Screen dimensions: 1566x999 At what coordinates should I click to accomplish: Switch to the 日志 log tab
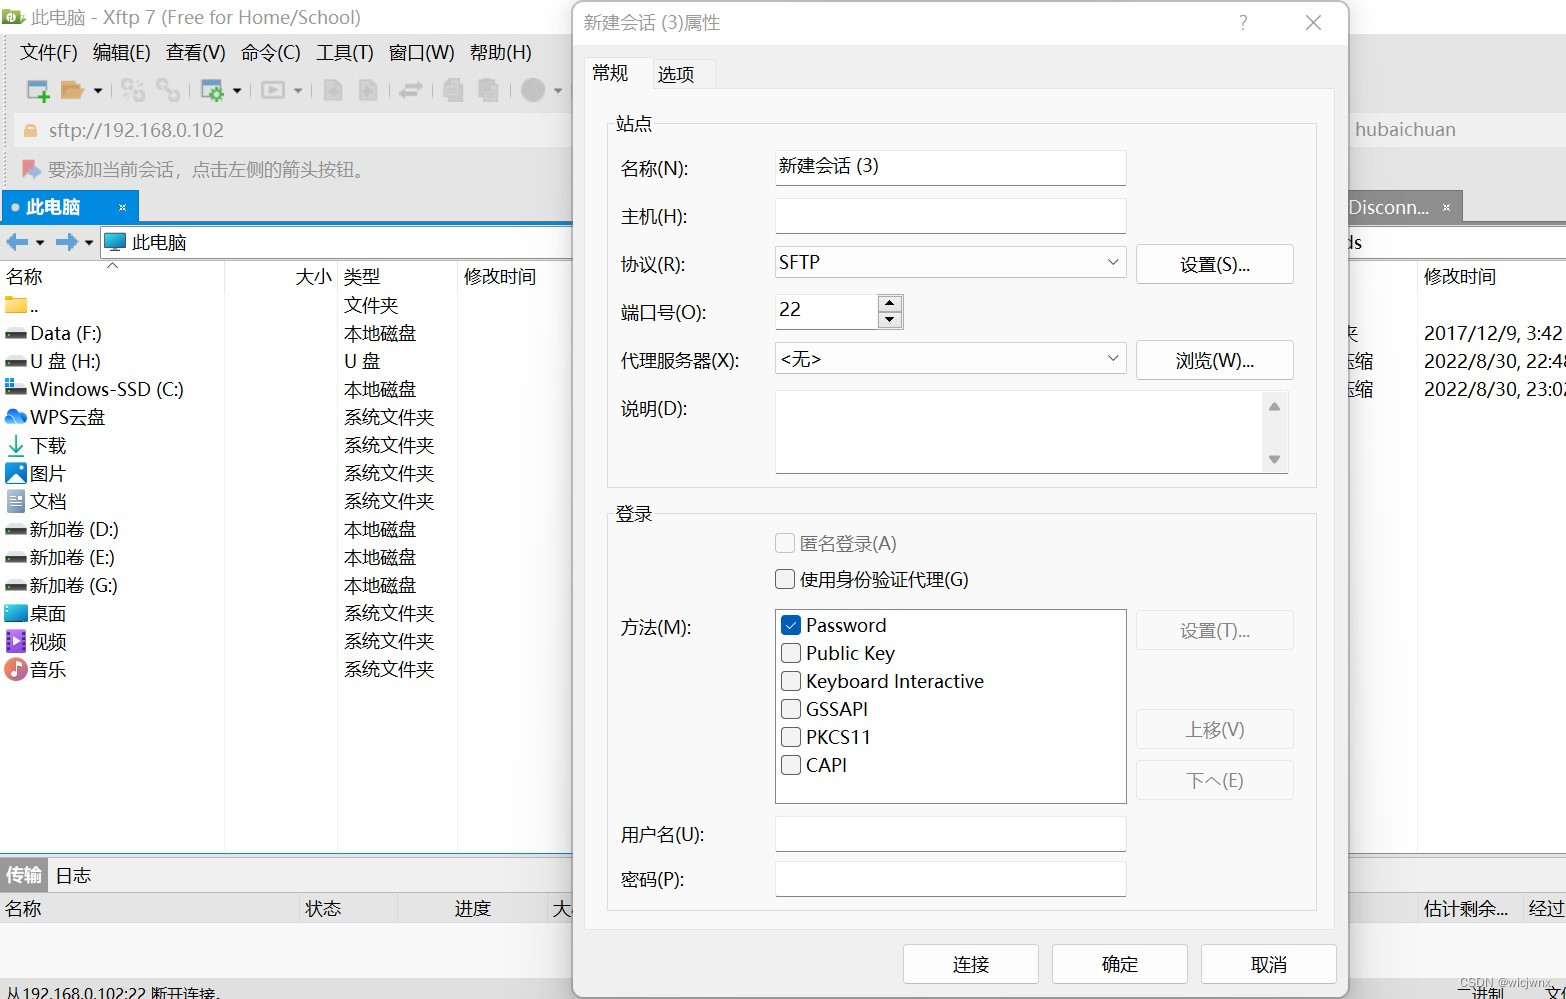click(x=73, y=875)
